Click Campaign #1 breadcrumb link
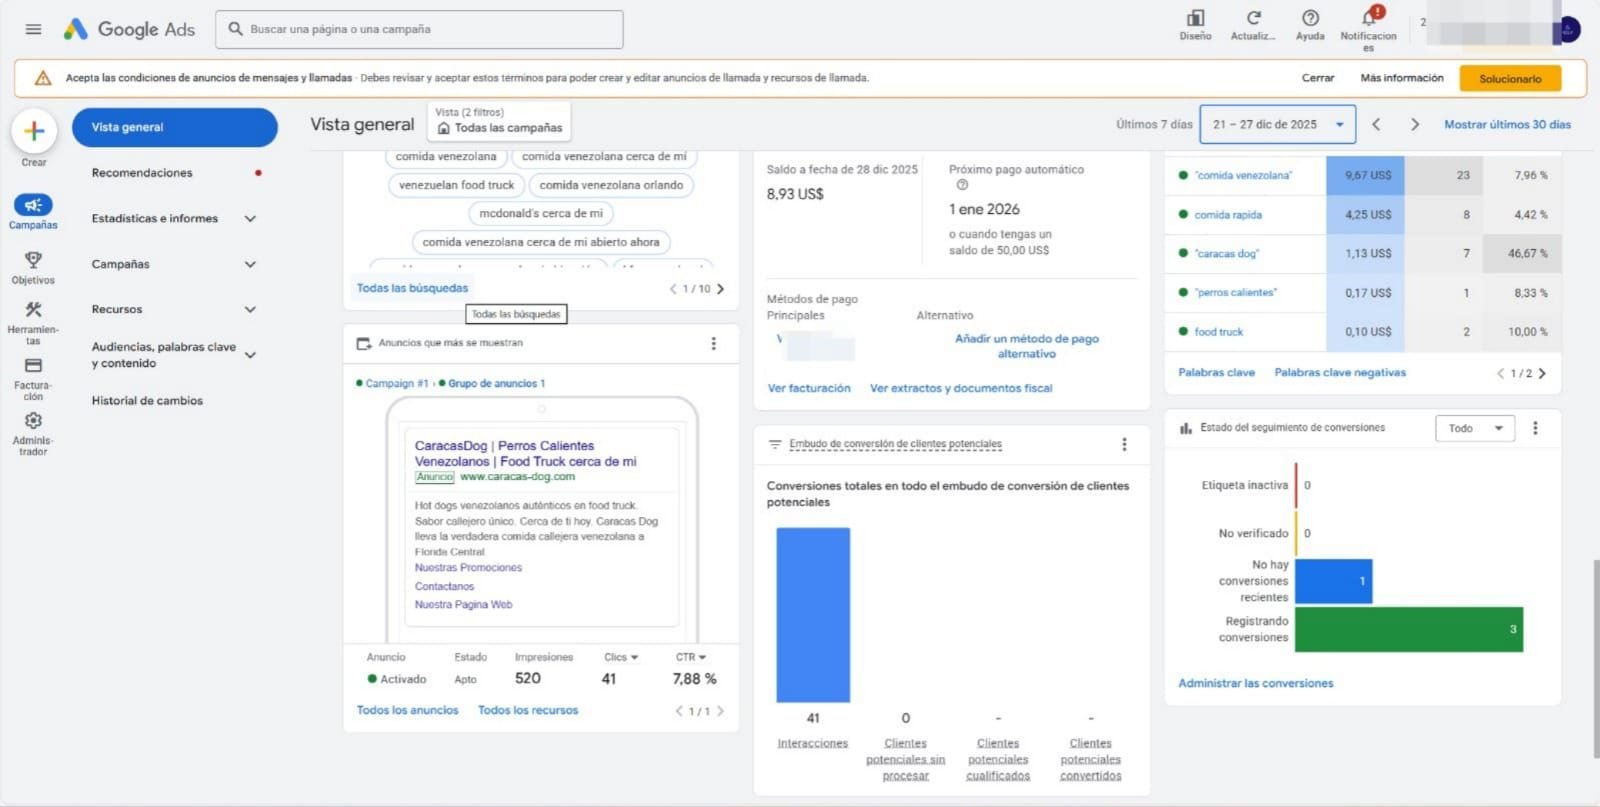The image size is (1600, 807). [396, 384]
